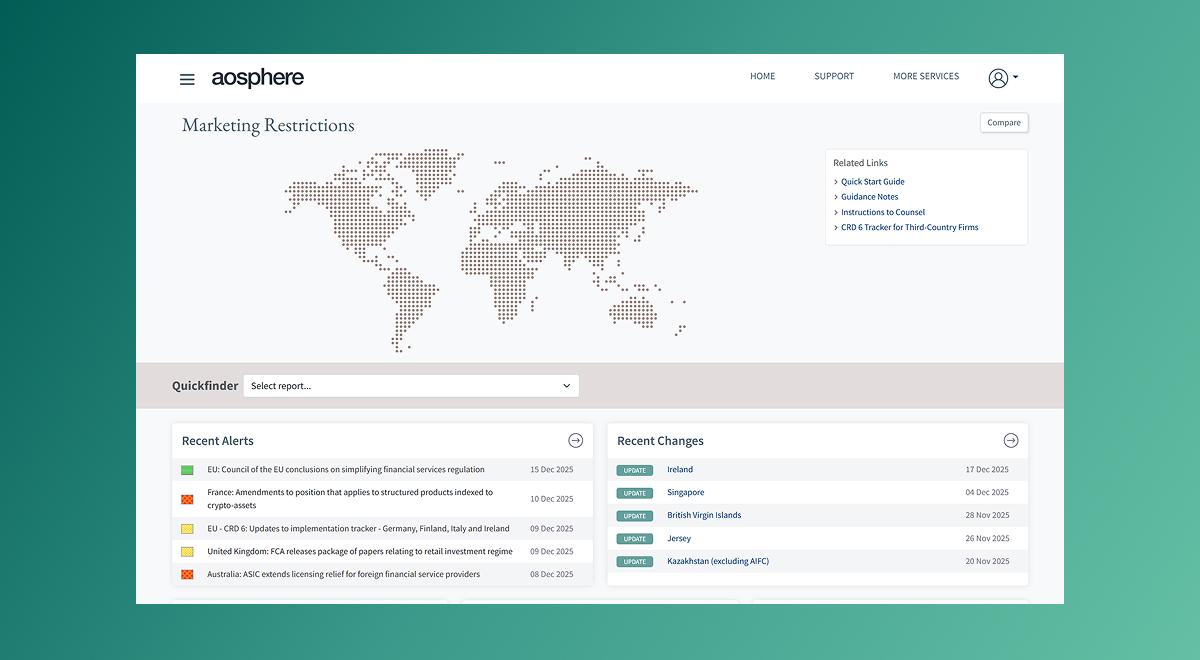Expand the Quickfinder Select report dropdown
The width and height of the screenshot is (1200, 660).
[x=410, y=386]
